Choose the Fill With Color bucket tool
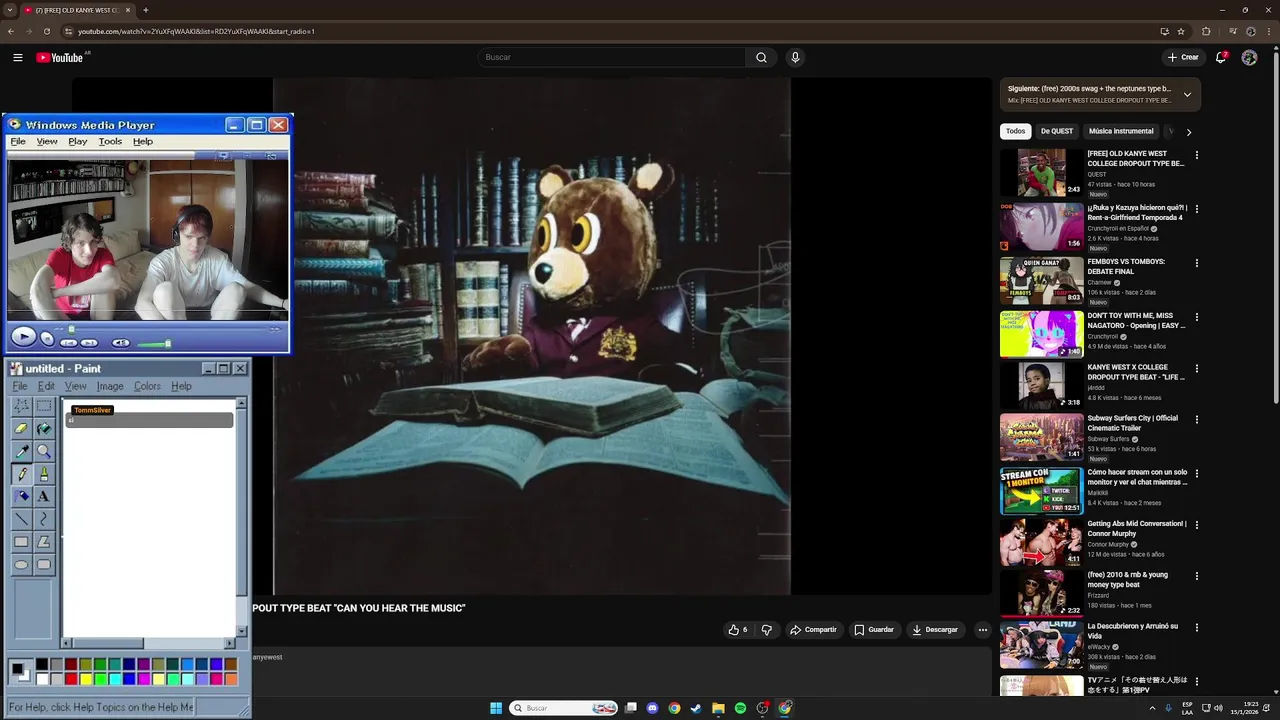1280x720 pixels. tap(44, 429)
